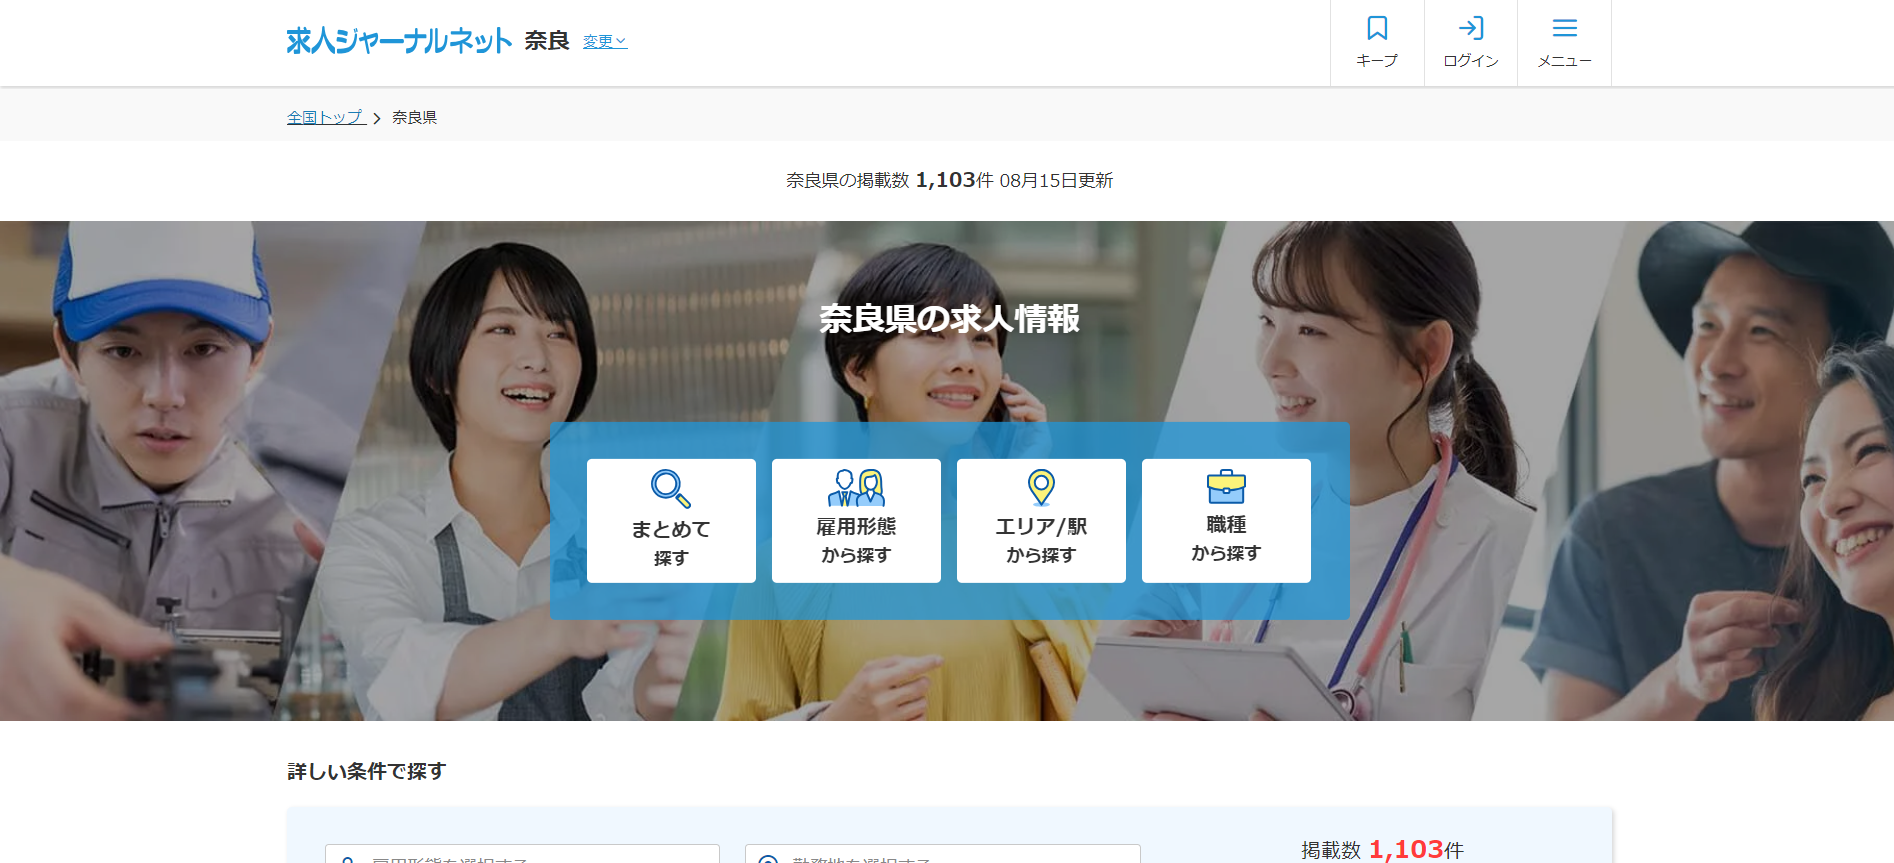Click the briefcase icon for 職種
This screenshot has width=1894, height=863.
(1226, 486)
